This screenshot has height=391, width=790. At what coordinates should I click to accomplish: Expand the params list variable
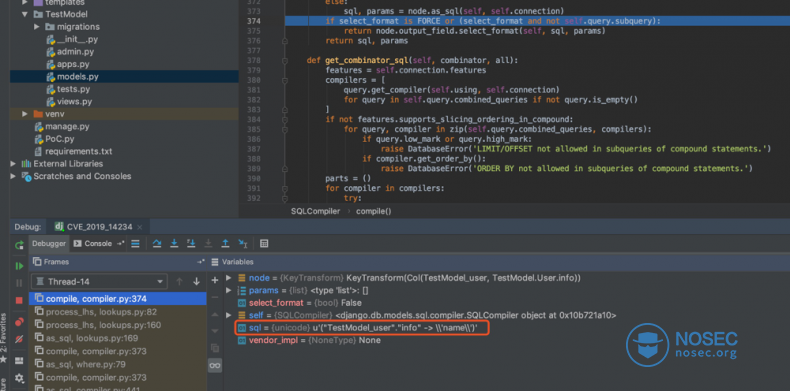(228, 290)
